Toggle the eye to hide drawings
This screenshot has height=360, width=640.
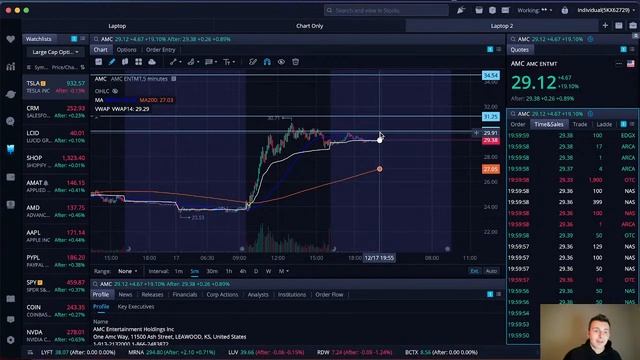[281, 62]
